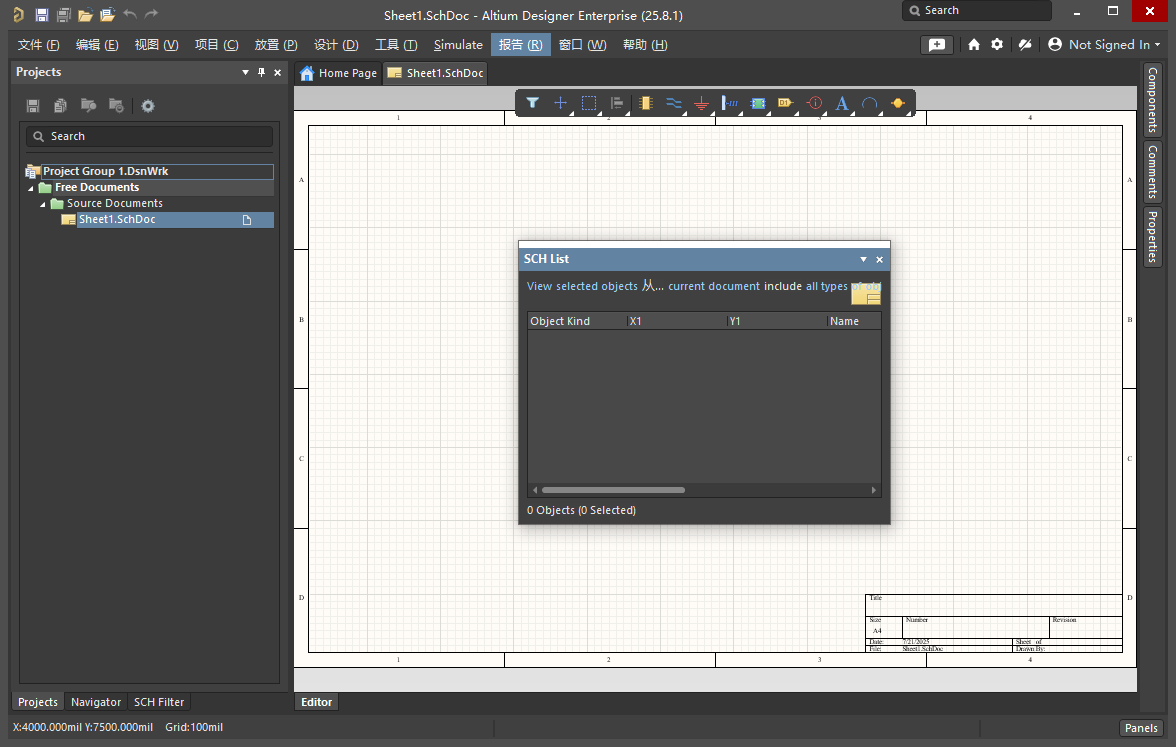Viewport: 1176px width, 747px height.
Task: Switch to the Navigator panel tab
Action: (95, 702)
